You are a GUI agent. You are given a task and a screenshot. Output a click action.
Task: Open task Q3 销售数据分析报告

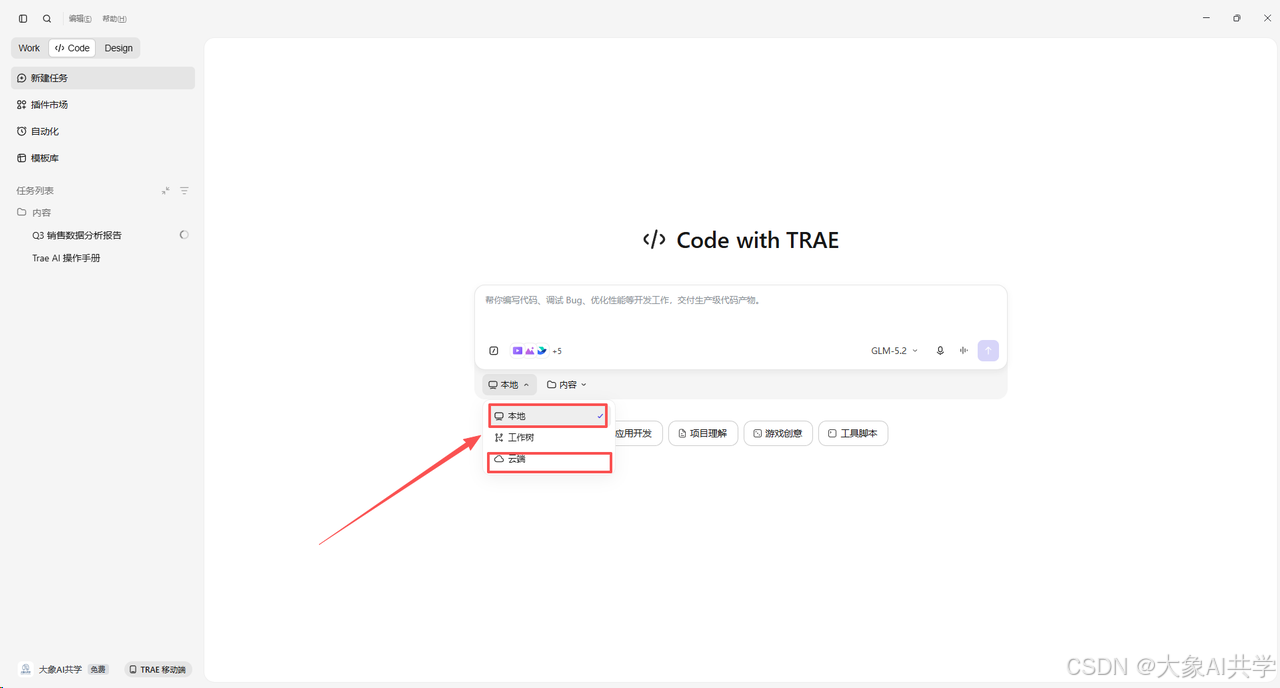[x=77, y=236]
